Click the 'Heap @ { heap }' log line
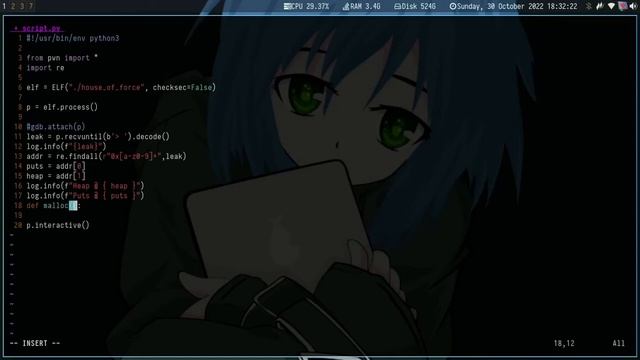The height and width of the screenshot is (360, 640). point(85,186)
